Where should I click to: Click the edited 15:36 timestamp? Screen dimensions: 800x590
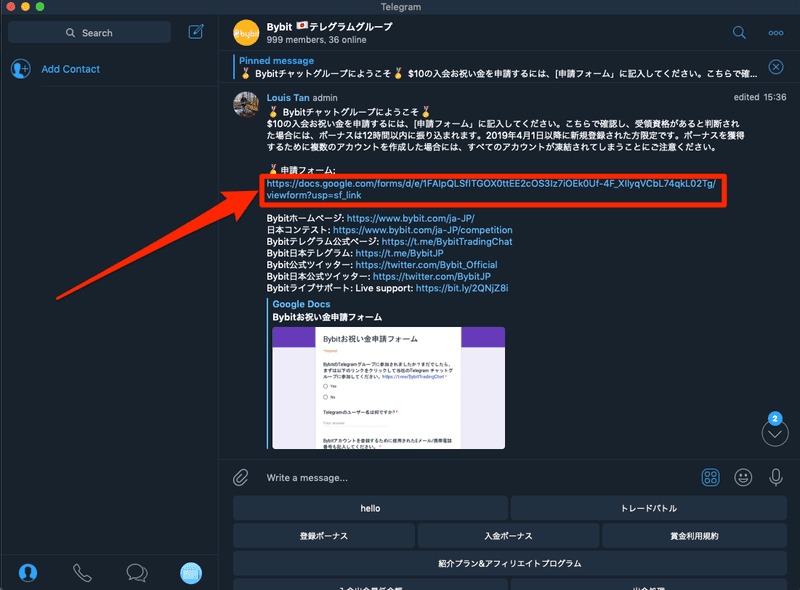760,97
